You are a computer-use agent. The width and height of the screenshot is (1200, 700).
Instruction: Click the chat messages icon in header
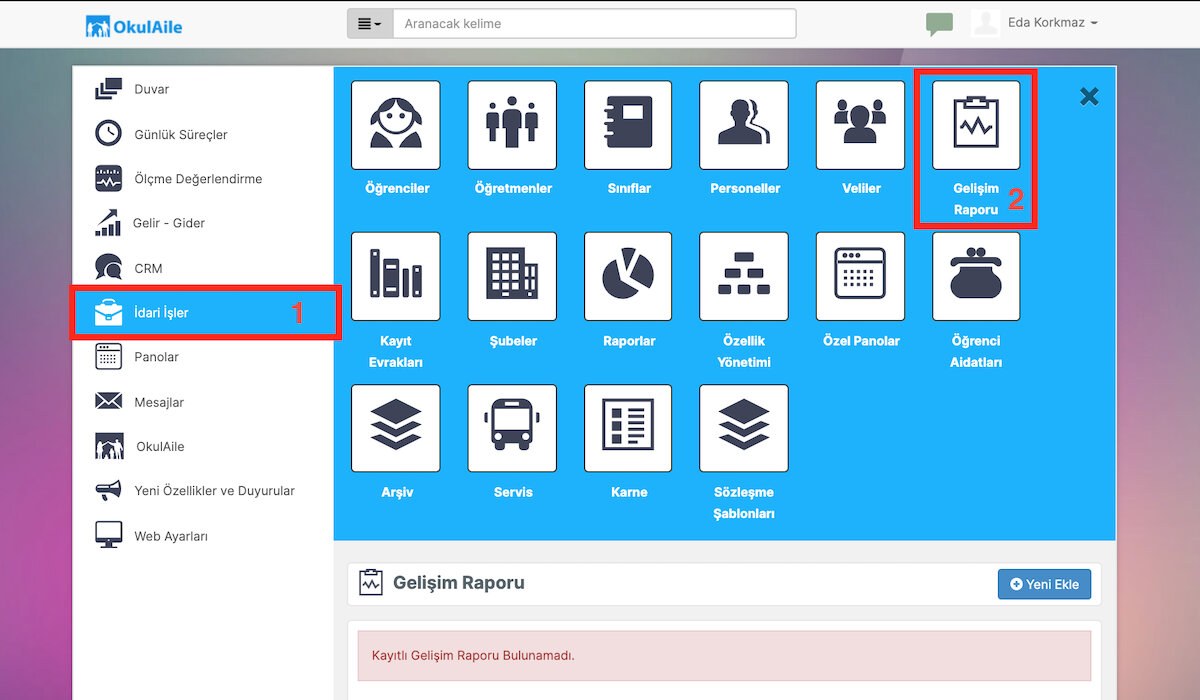pos(939,24)
